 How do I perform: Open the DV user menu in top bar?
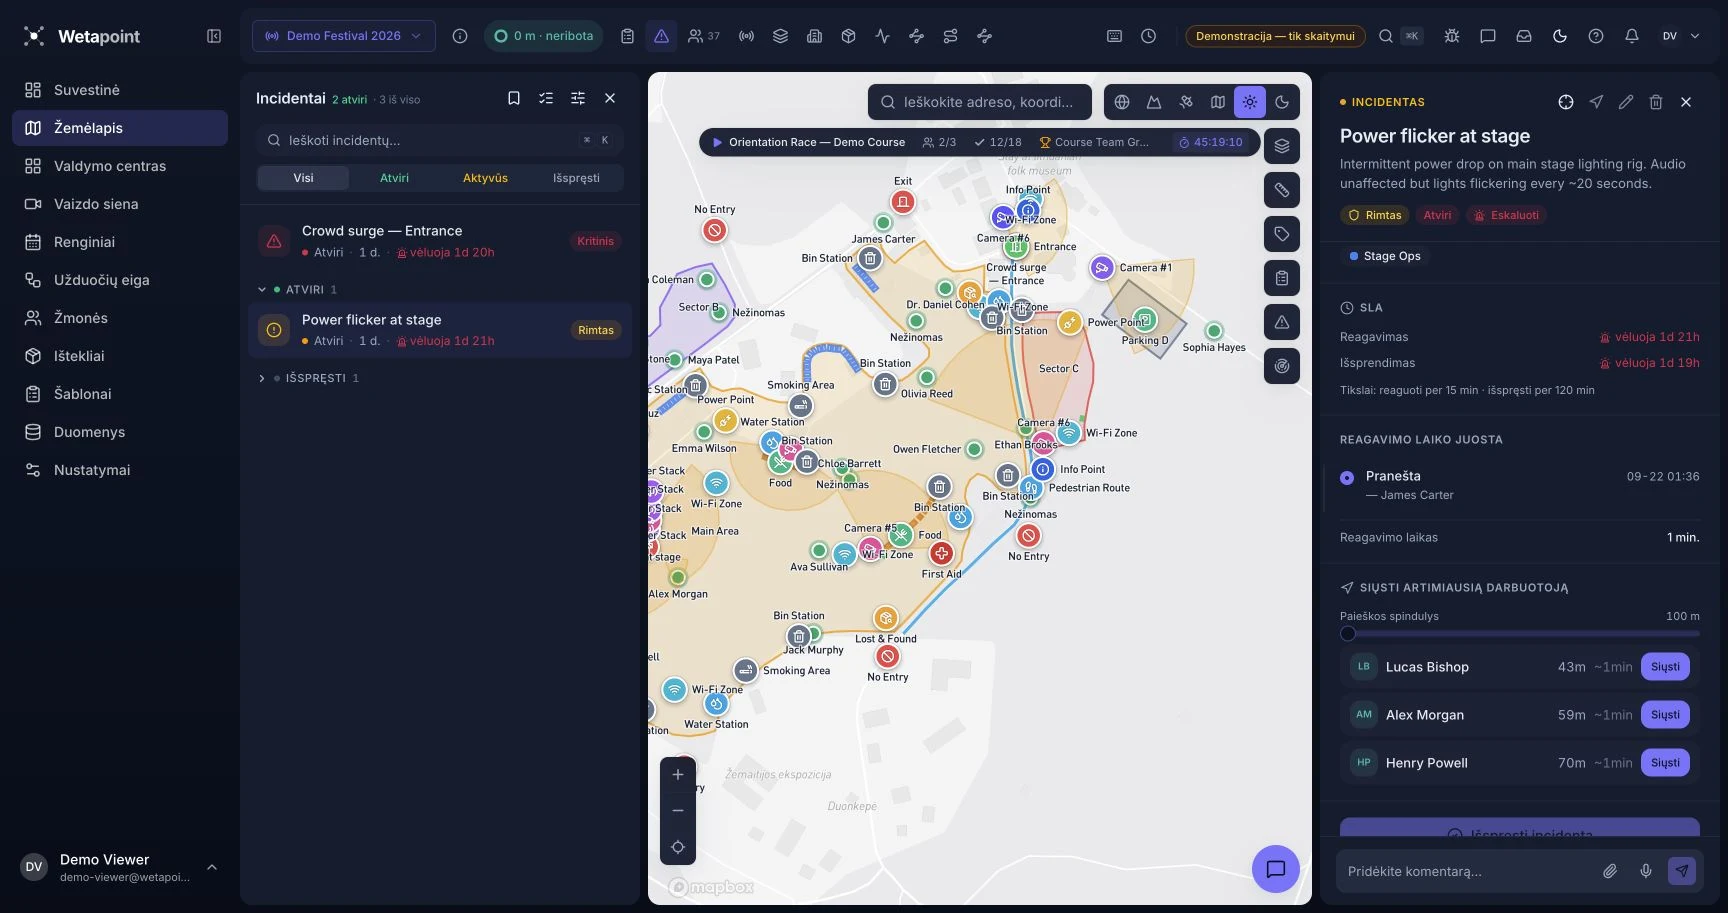(x=1680, y=36)
